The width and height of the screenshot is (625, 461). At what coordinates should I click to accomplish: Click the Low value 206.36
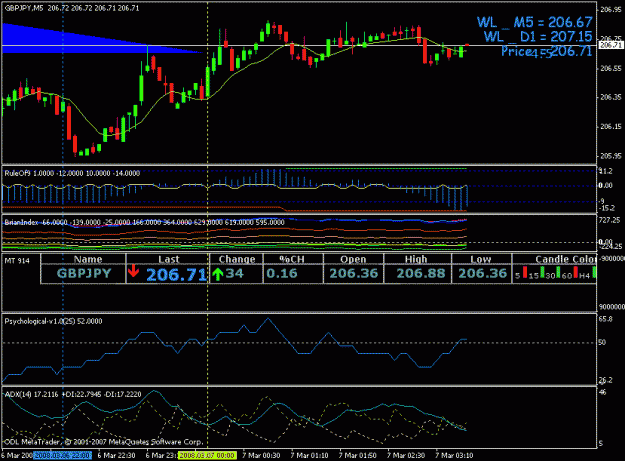pos(482,273)
